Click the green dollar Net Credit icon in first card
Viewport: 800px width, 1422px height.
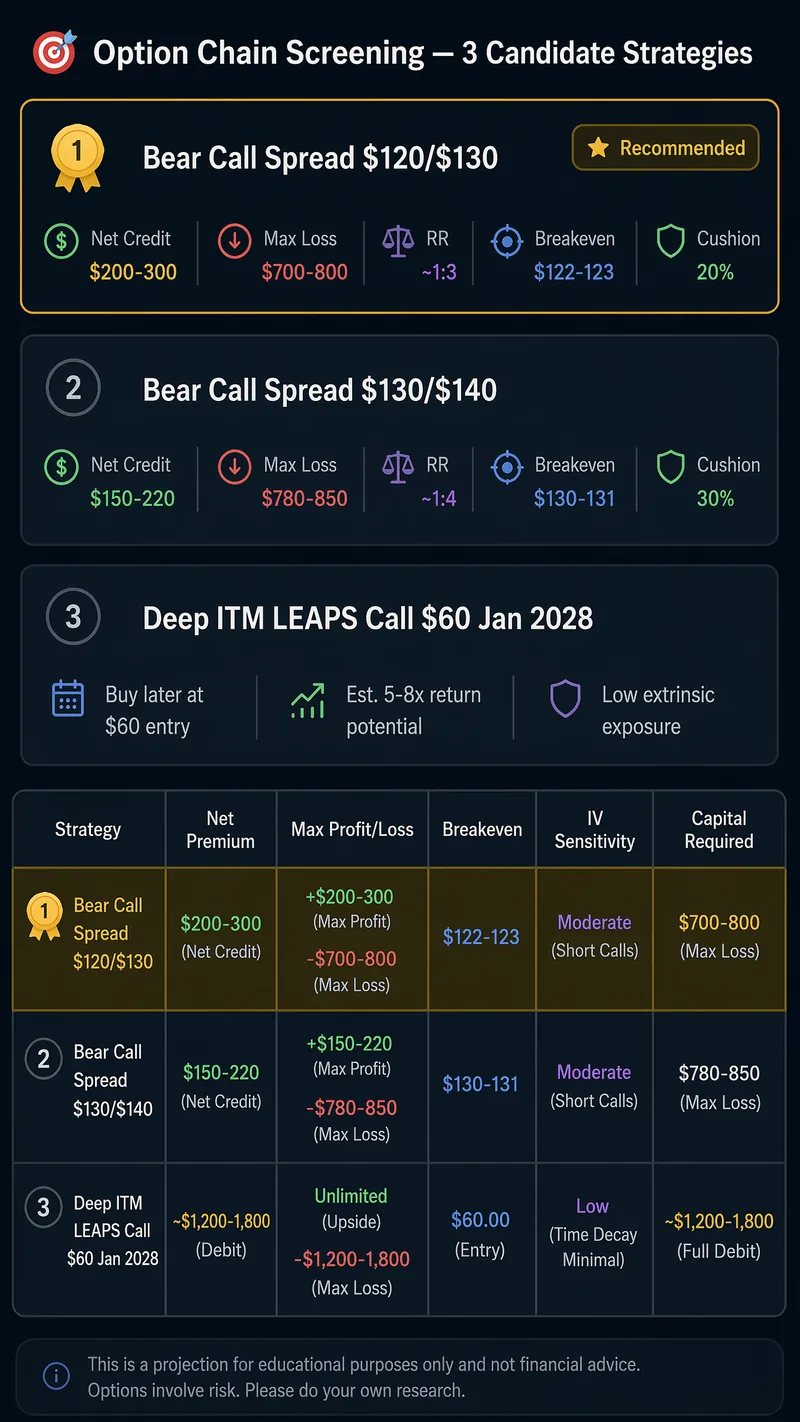pos(62,241)
